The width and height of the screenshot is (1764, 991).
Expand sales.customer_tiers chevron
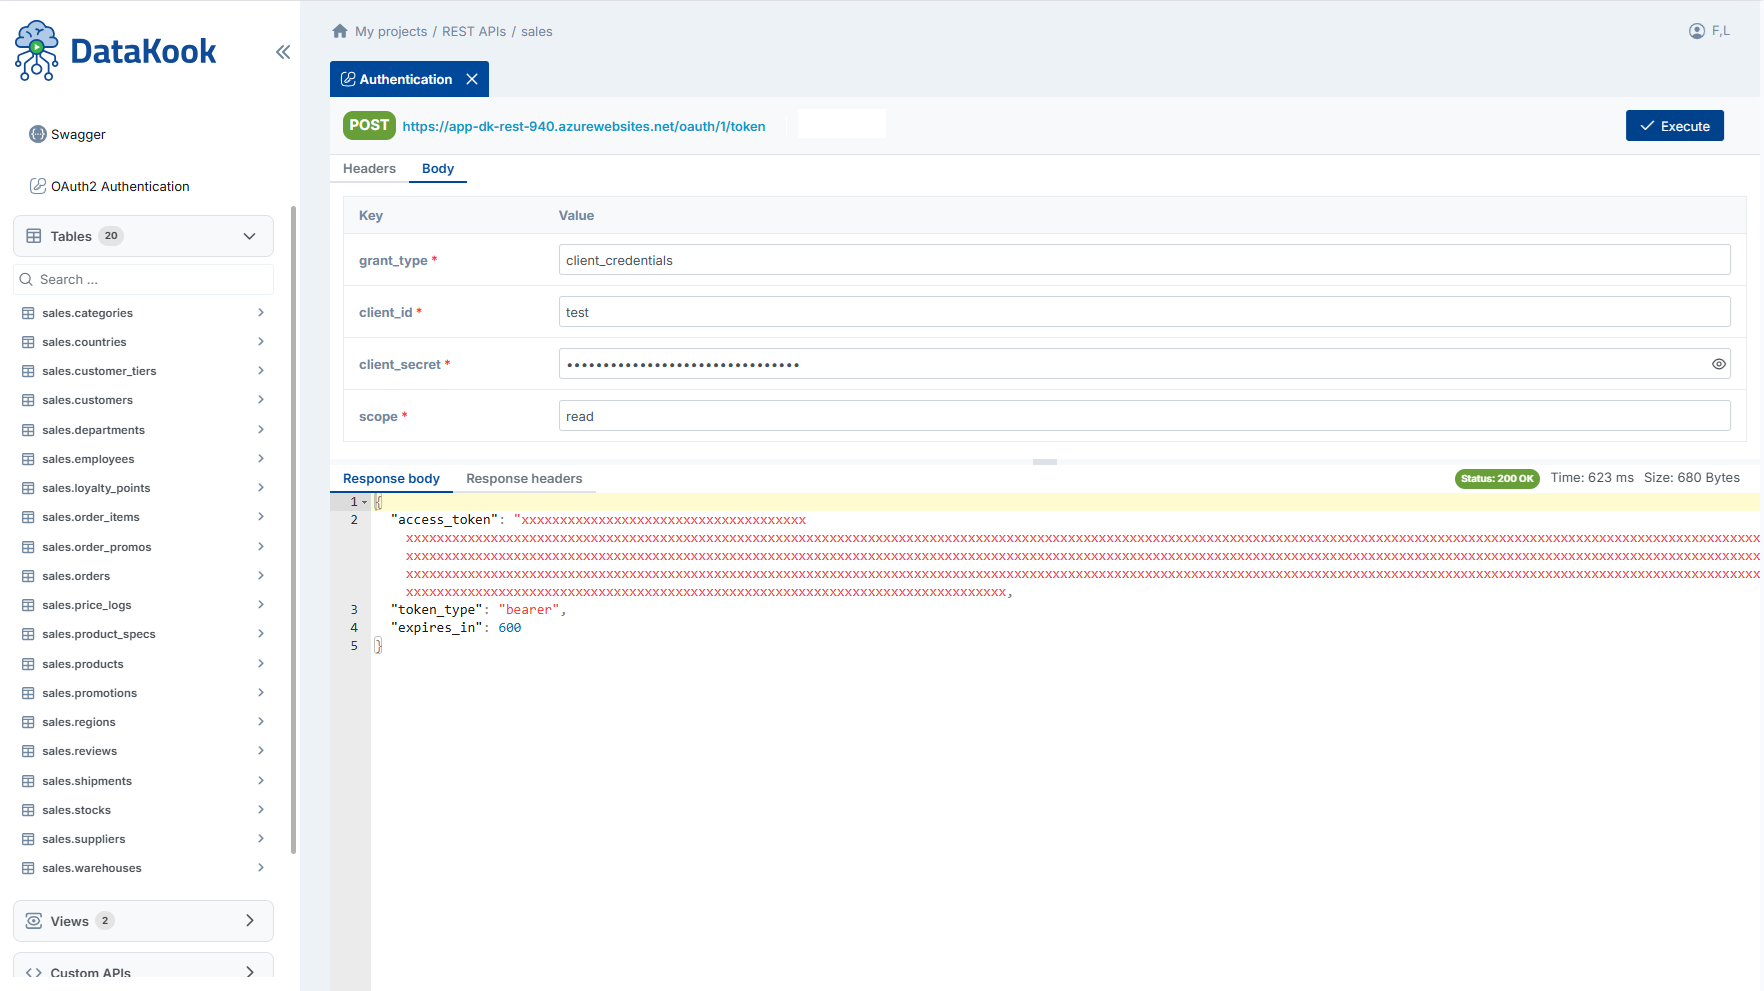[261, 371]
